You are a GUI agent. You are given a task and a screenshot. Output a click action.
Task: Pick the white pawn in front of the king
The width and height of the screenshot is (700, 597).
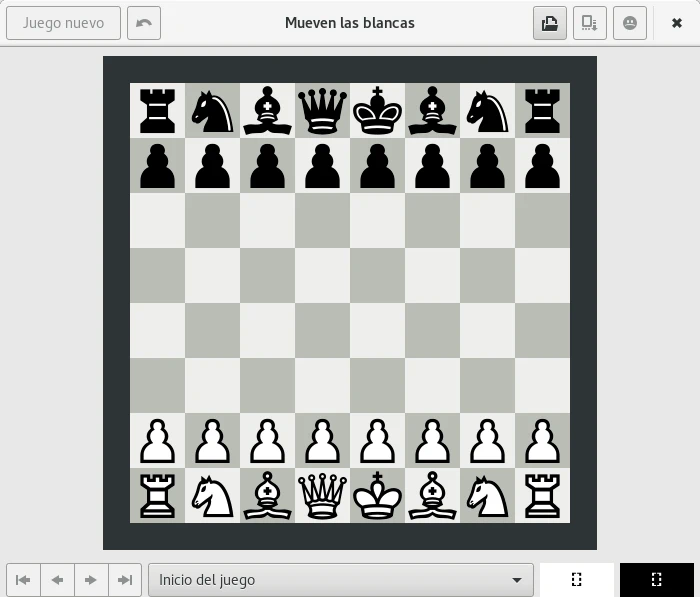point(377,441)
